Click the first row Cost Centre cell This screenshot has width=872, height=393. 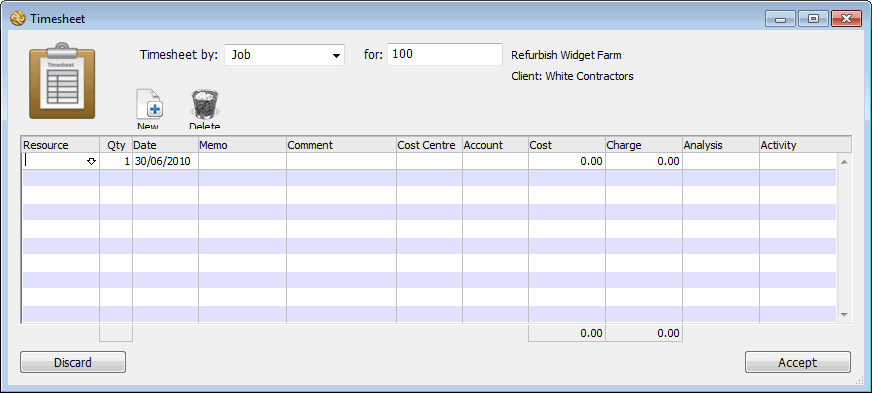(x=429, y=162)
